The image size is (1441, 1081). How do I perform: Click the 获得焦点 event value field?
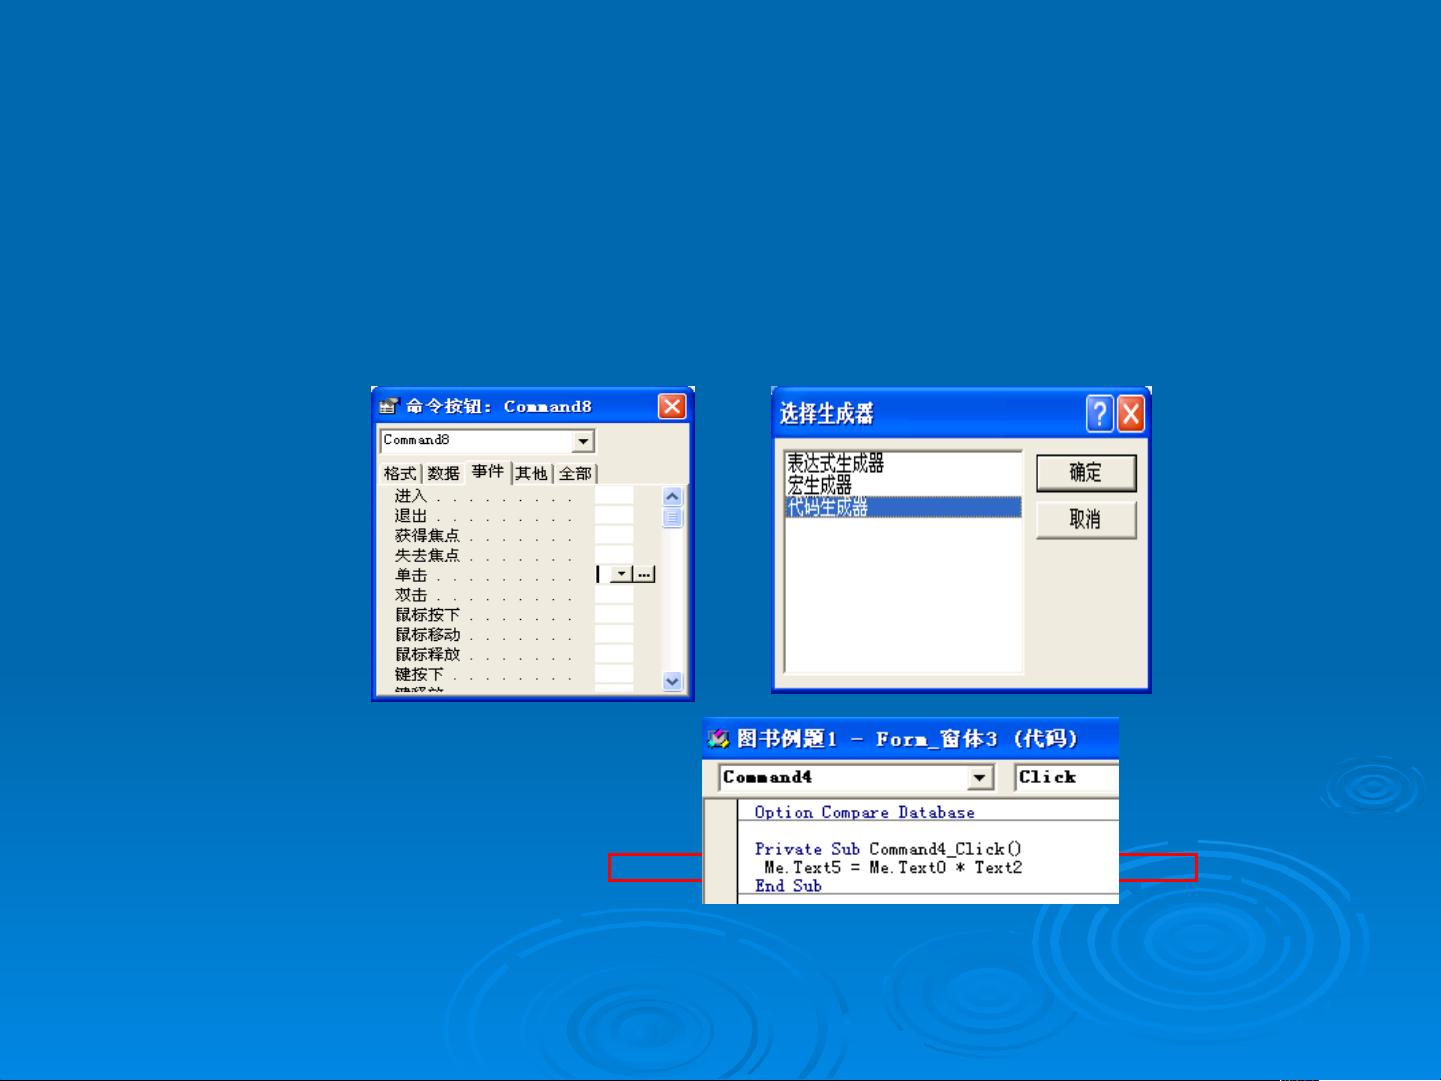click(x=614, y=536)
